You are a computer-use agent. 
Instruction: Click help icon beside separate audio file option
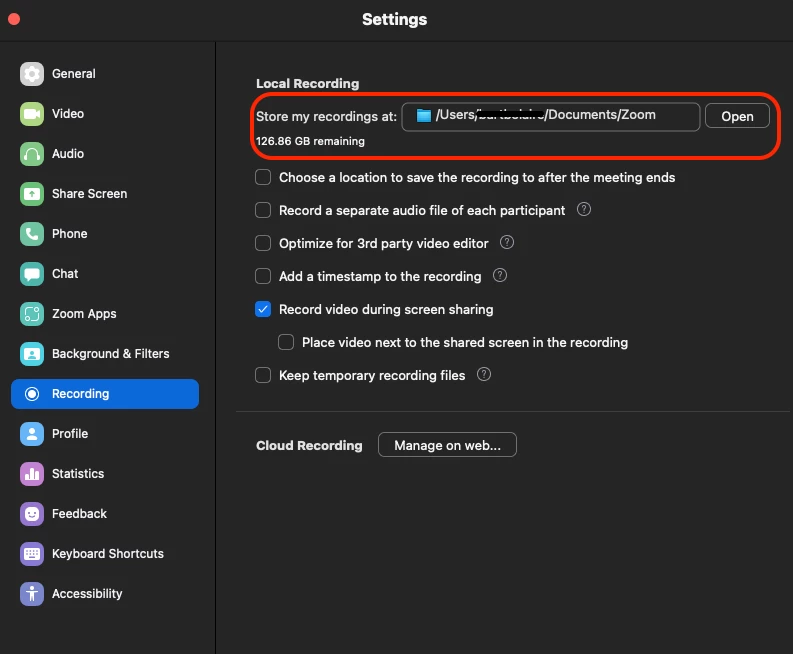(584, 209)
